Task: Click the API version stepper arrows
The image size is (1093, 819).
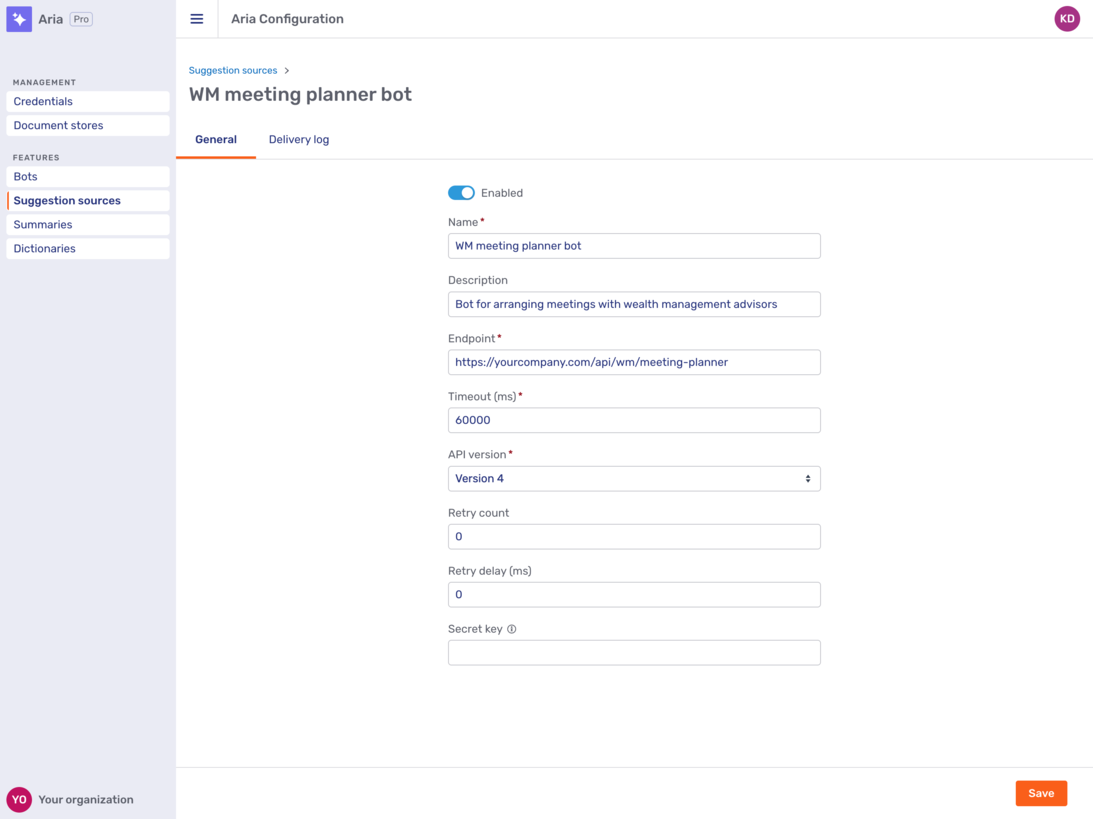Action: (x=808, y=478)
